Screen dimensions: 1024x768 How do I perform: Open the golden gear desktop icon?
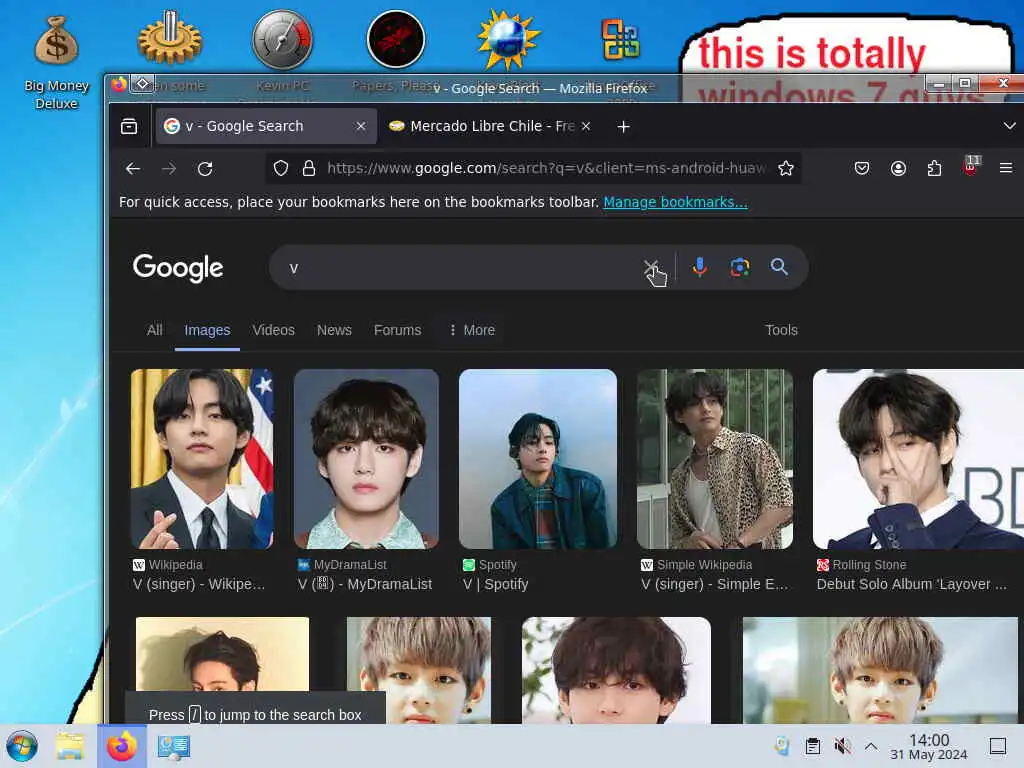(x=170, y=38)
